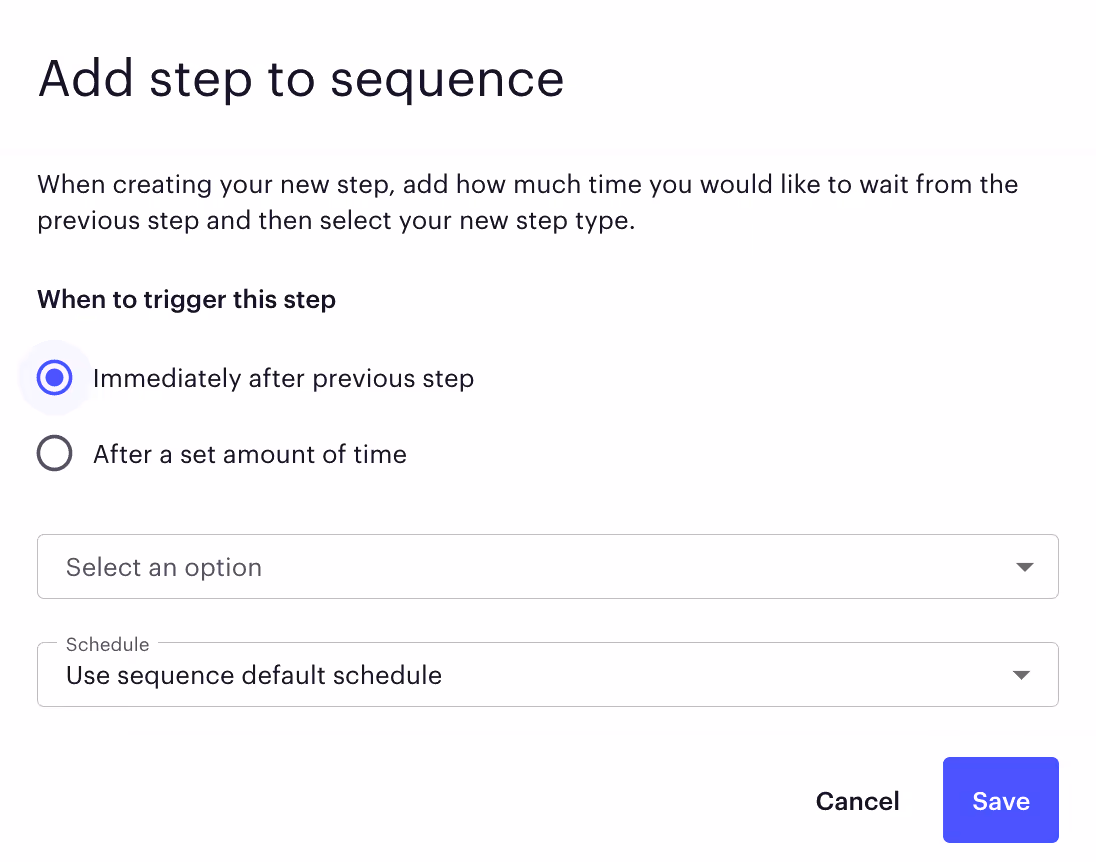This screenshot has height=862, width=1096.
Task: Click the arrow beside 'Use sequence default schedule'
Action: pos(1022,674)
